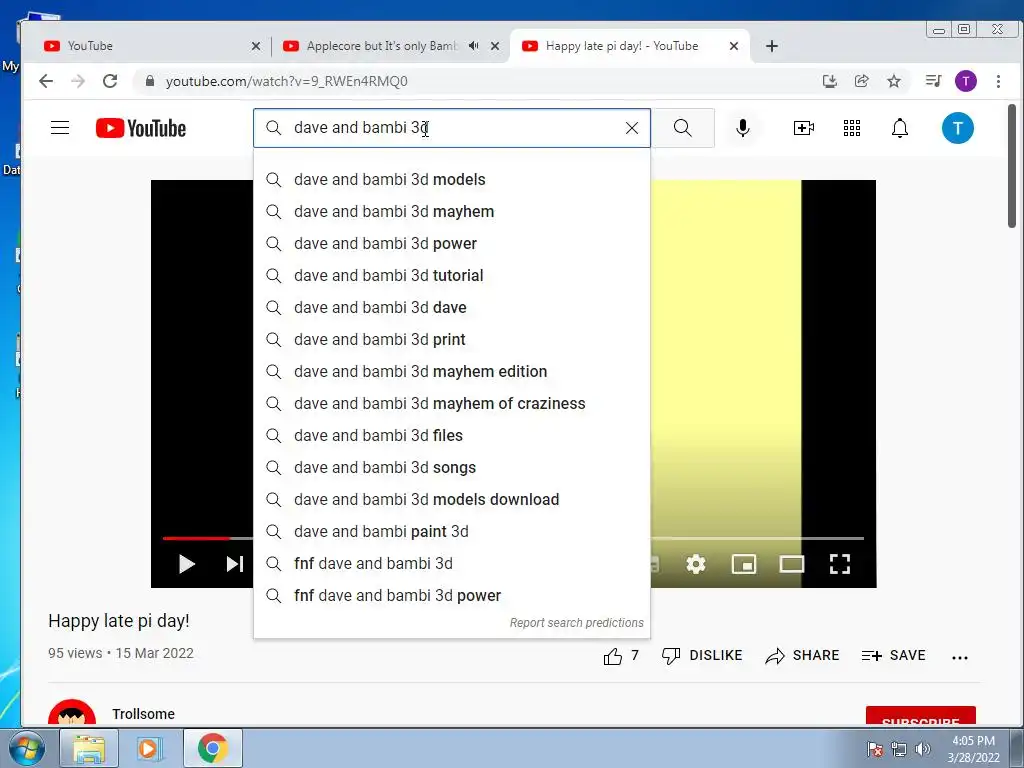Open notifications bell
This screenshot has width=1024, height=768.
click(x=900, y=128)
